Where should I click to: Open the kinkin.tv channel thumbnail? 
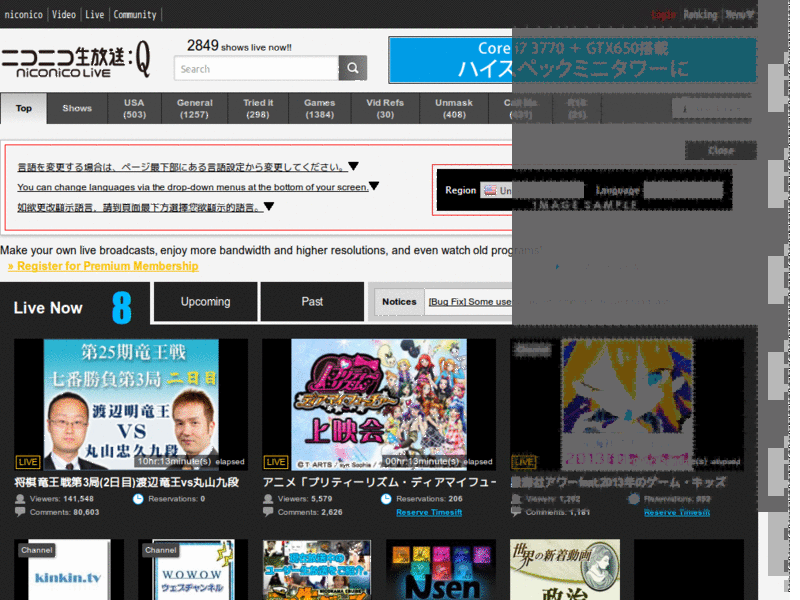(x=69, y=569)
